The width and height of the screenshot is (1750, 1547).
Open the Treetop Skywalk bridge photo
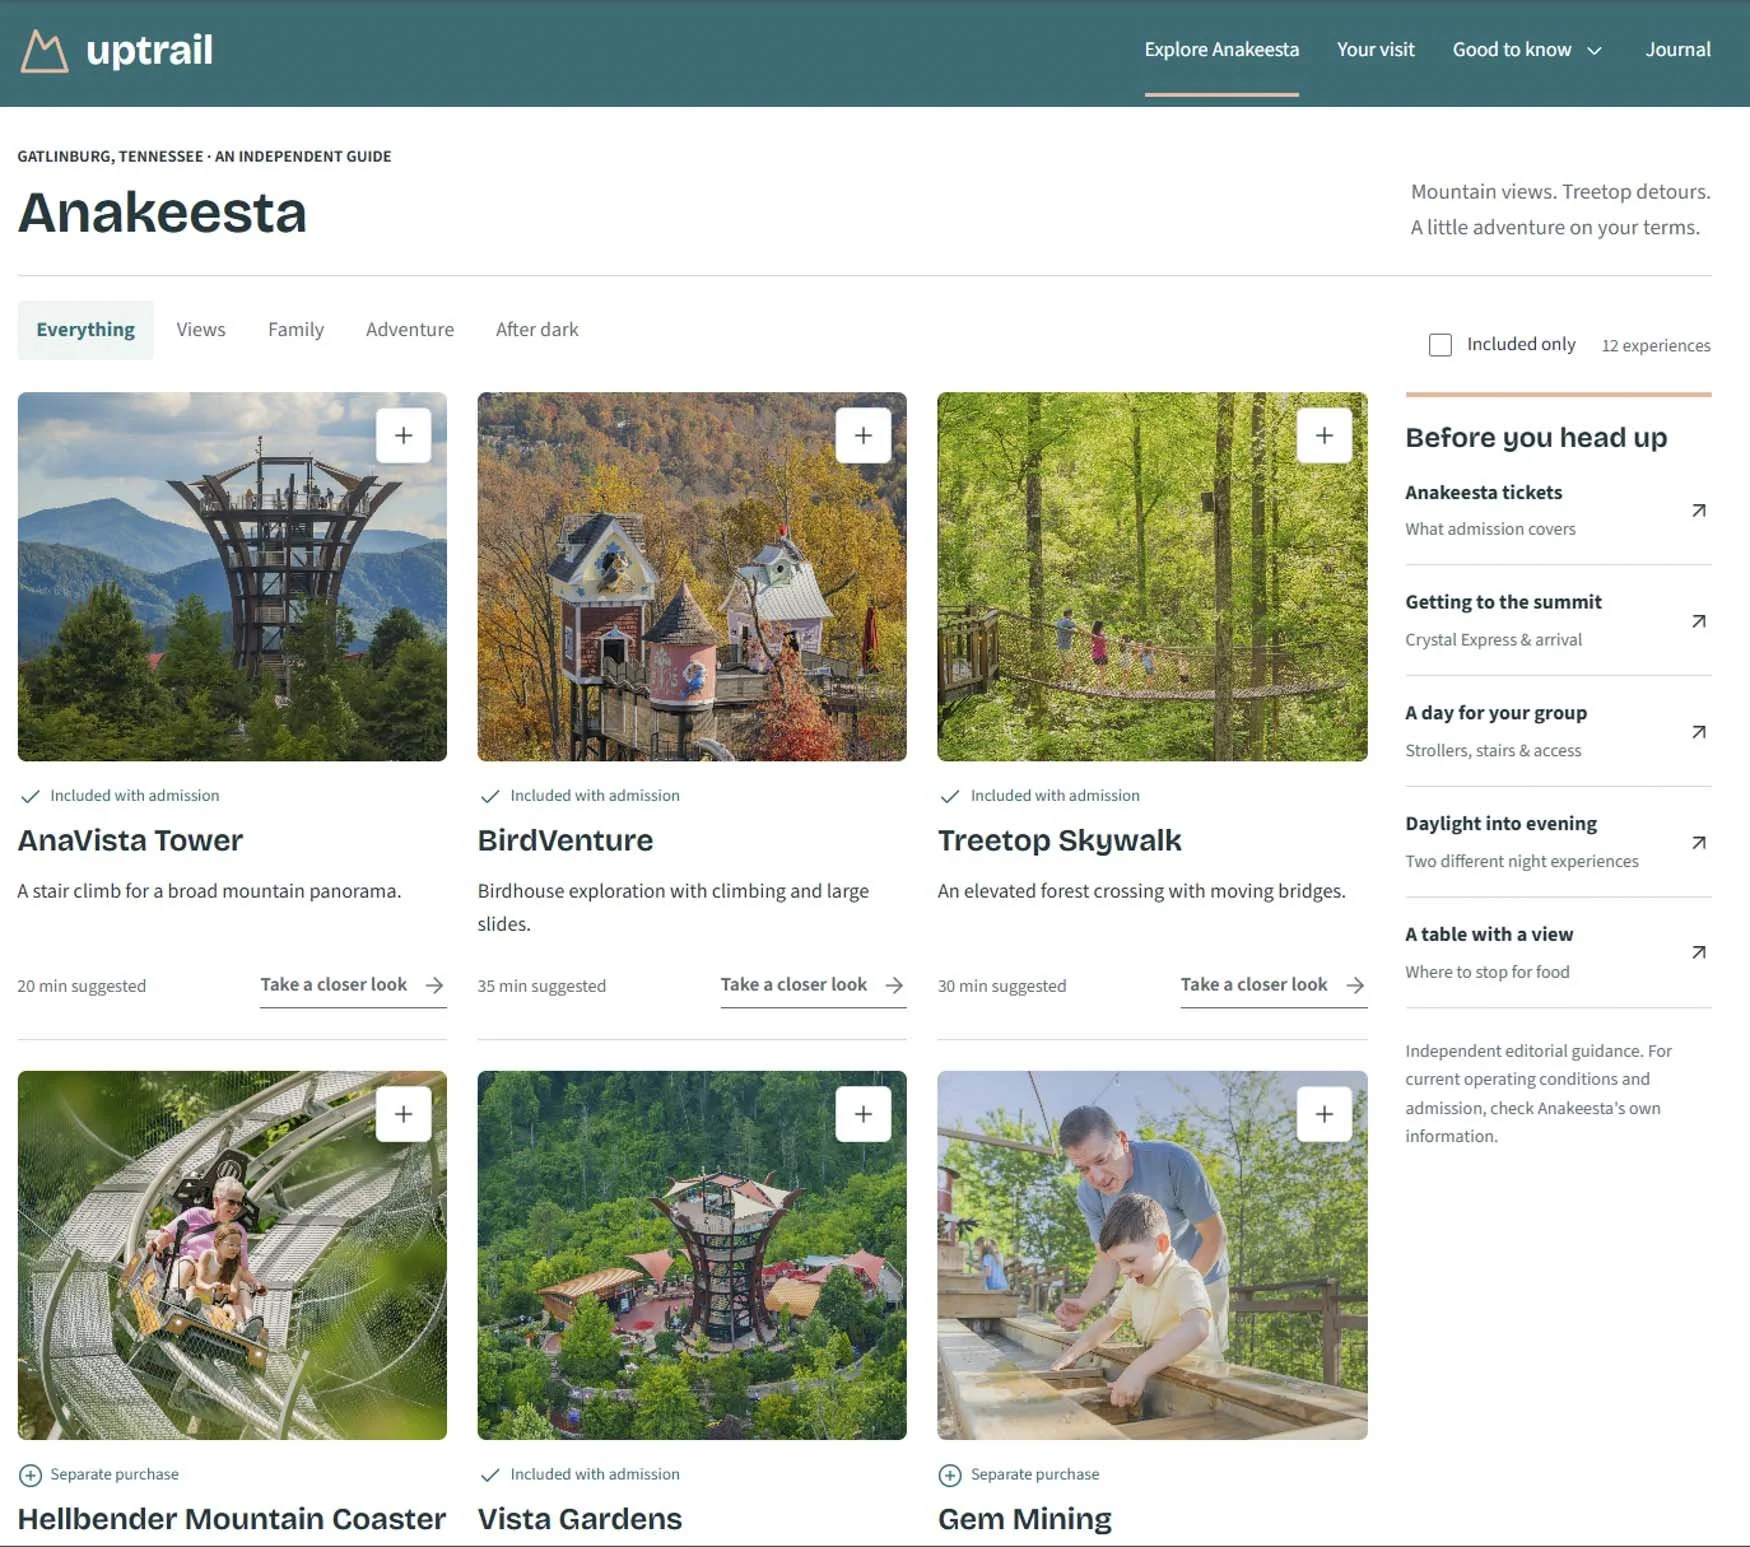[1152, 577]
